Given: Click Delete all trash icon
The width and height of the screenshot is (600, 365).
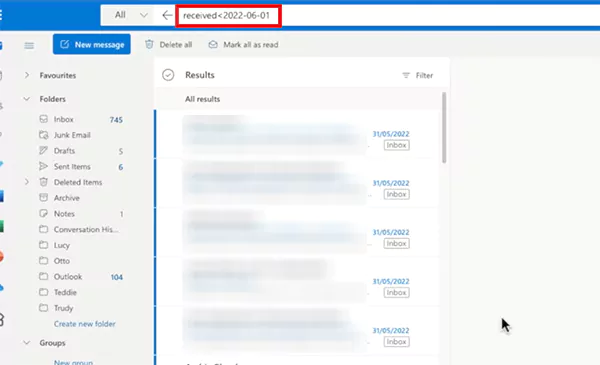Looking at the screenshot, I should click(149, 44).
